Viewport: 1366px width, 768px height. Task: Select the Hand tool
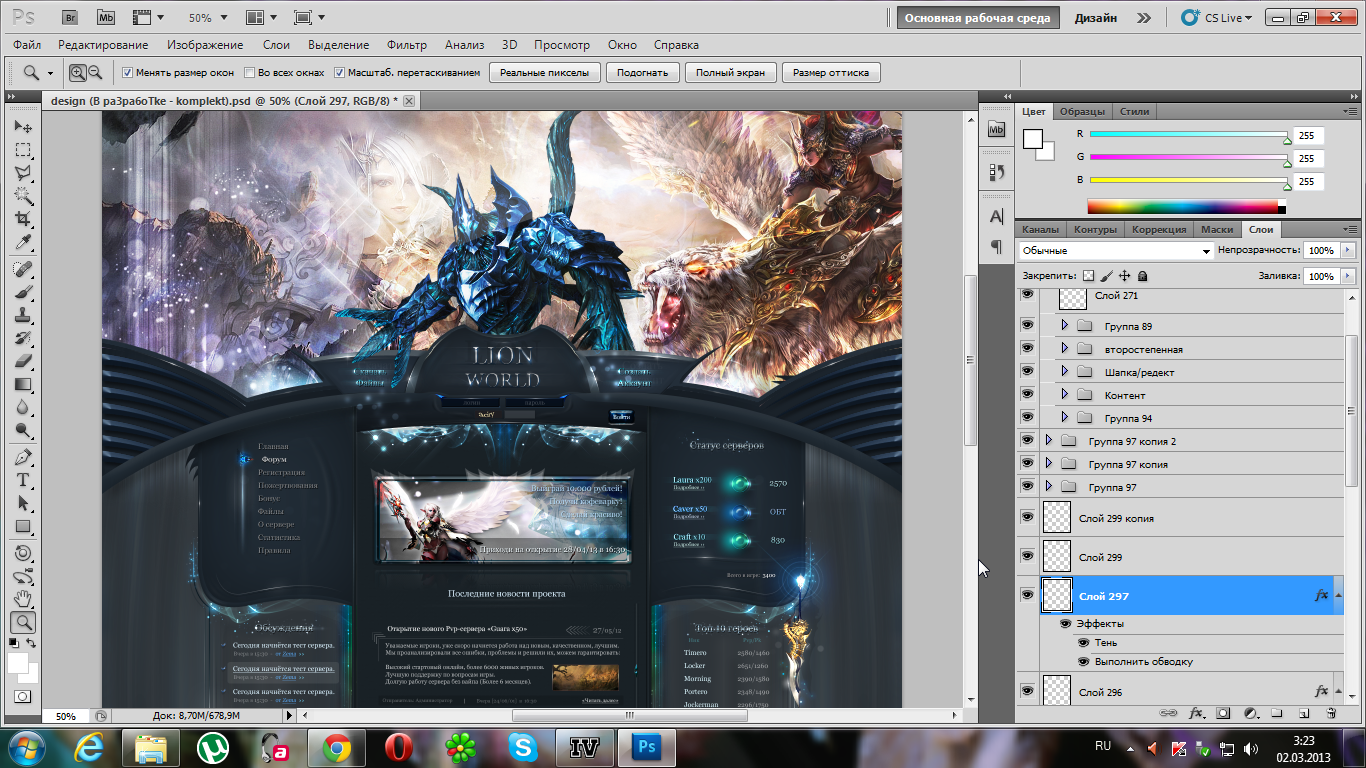(23, 598)
